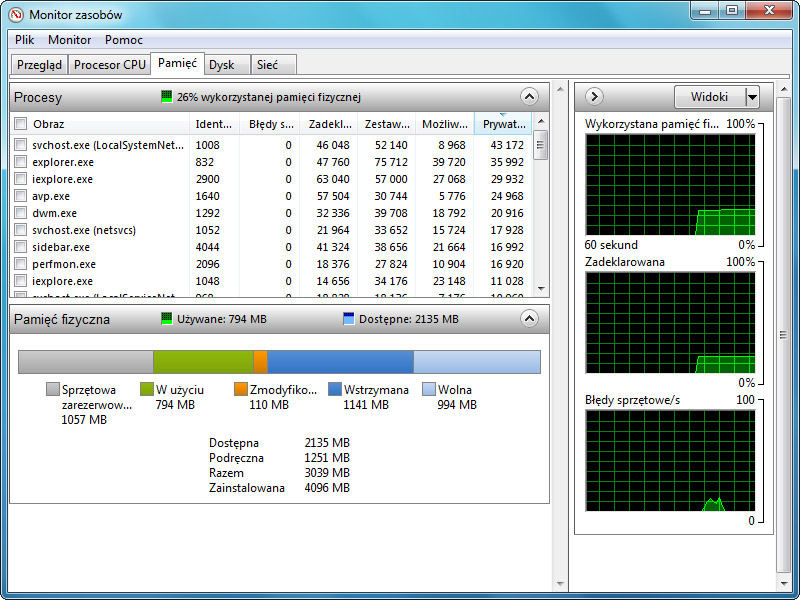This screenshot has width=800, height=600.
Task: Check the iexplore.exe checkbox with PID 2900
Action: coord(20,179)
